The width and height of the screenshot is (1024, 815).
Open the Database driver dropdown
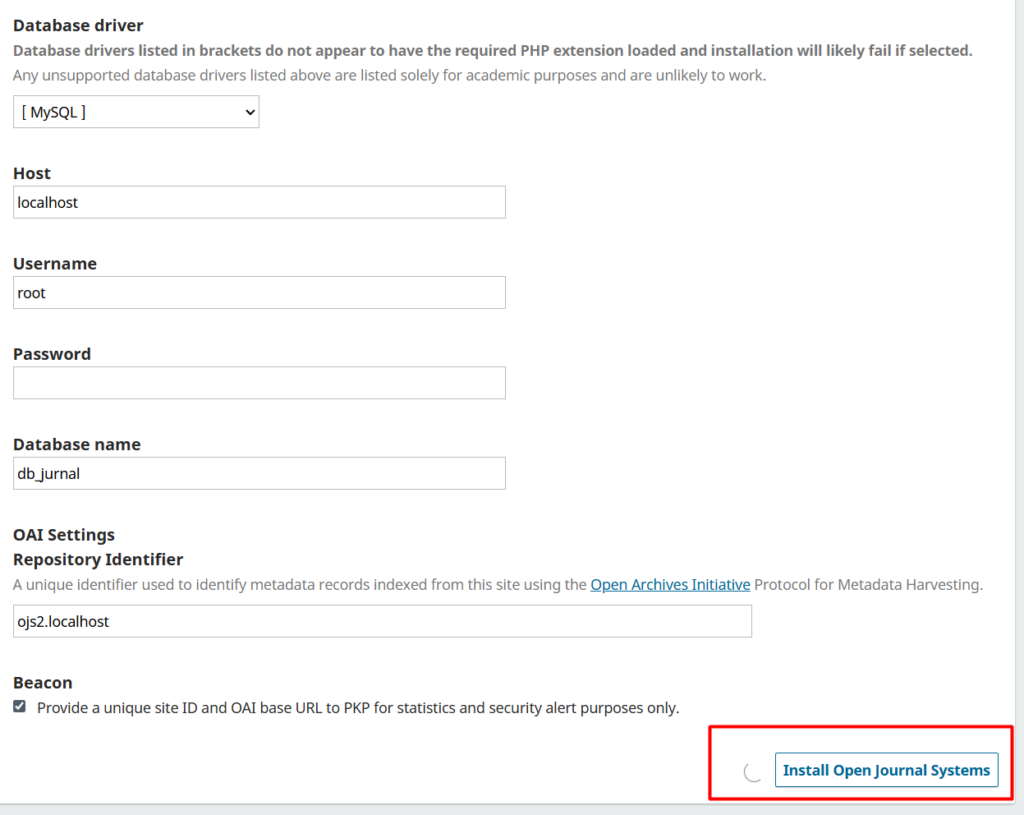tap(135, 111)
